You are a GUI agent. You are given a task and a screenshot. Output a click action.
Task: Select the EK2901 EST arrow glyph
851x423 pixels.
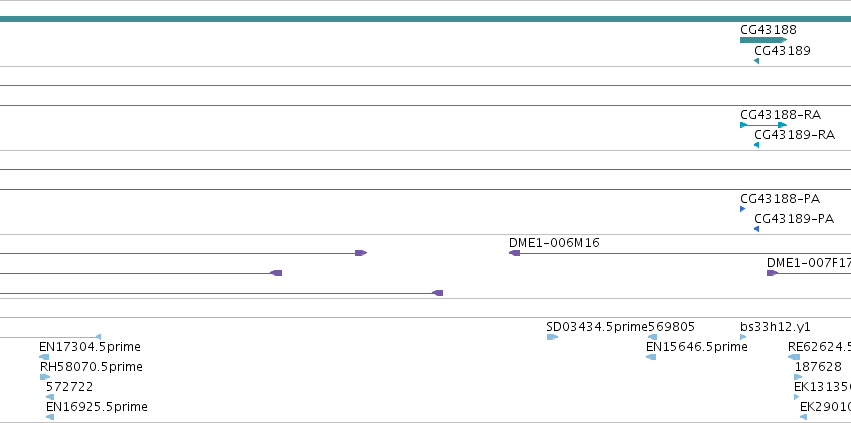[804, 418]
